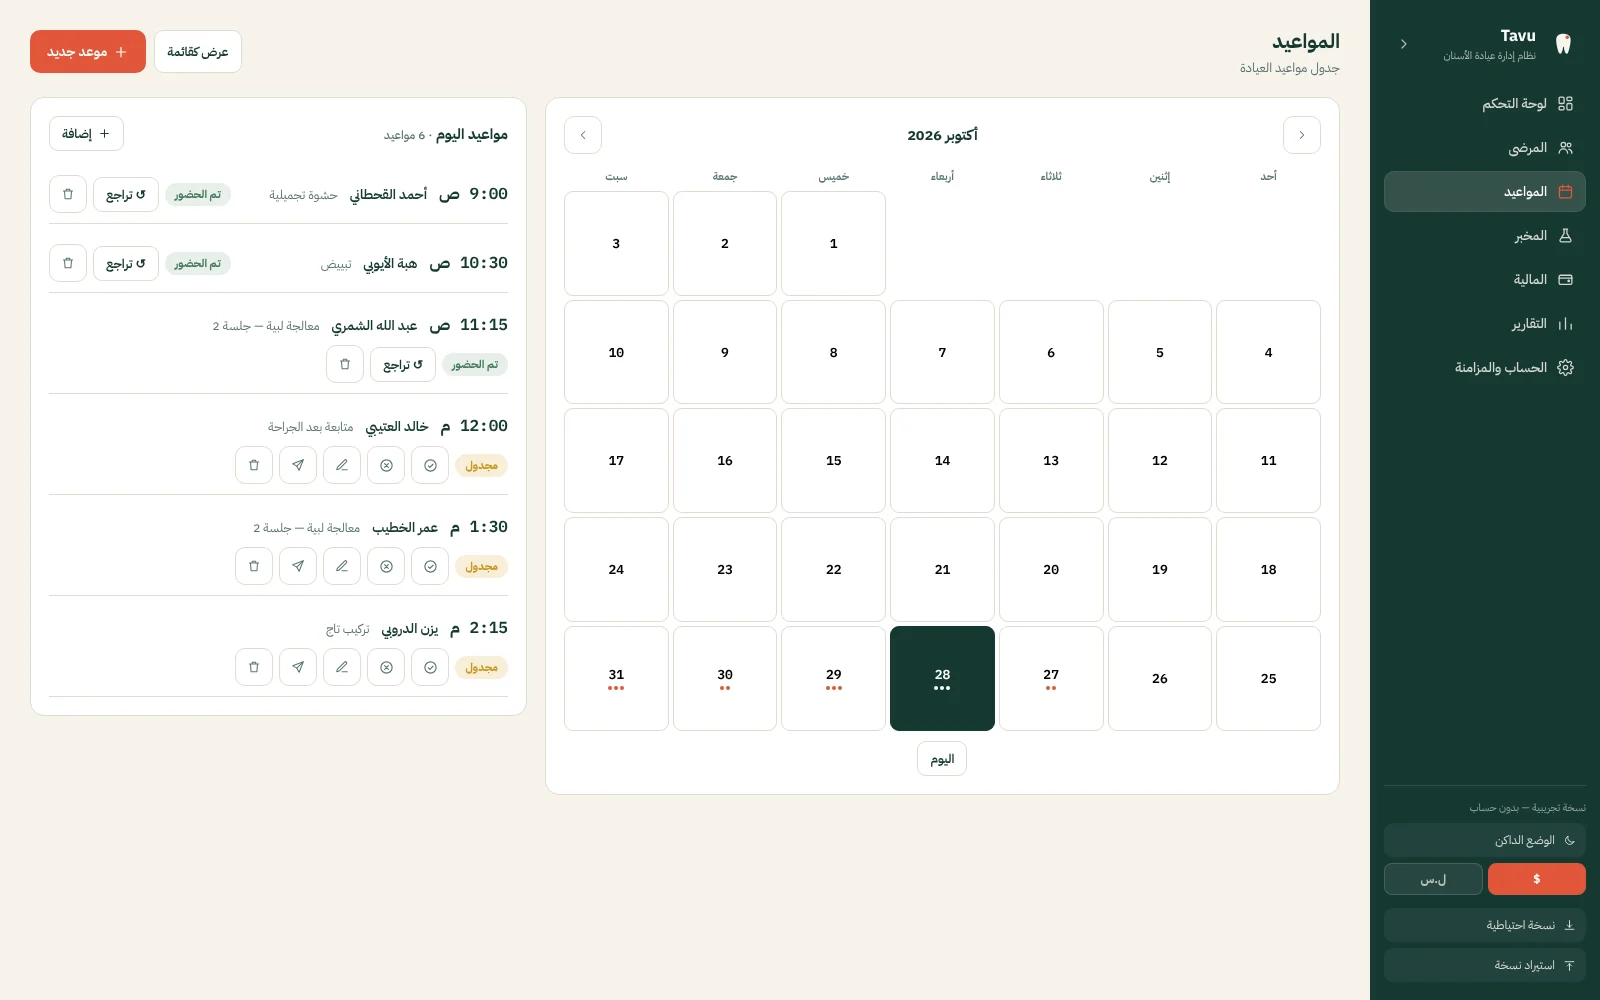1600x1000 pixels.
Task: Download backup نسخة احتياطية
Action: [1485, 925]
